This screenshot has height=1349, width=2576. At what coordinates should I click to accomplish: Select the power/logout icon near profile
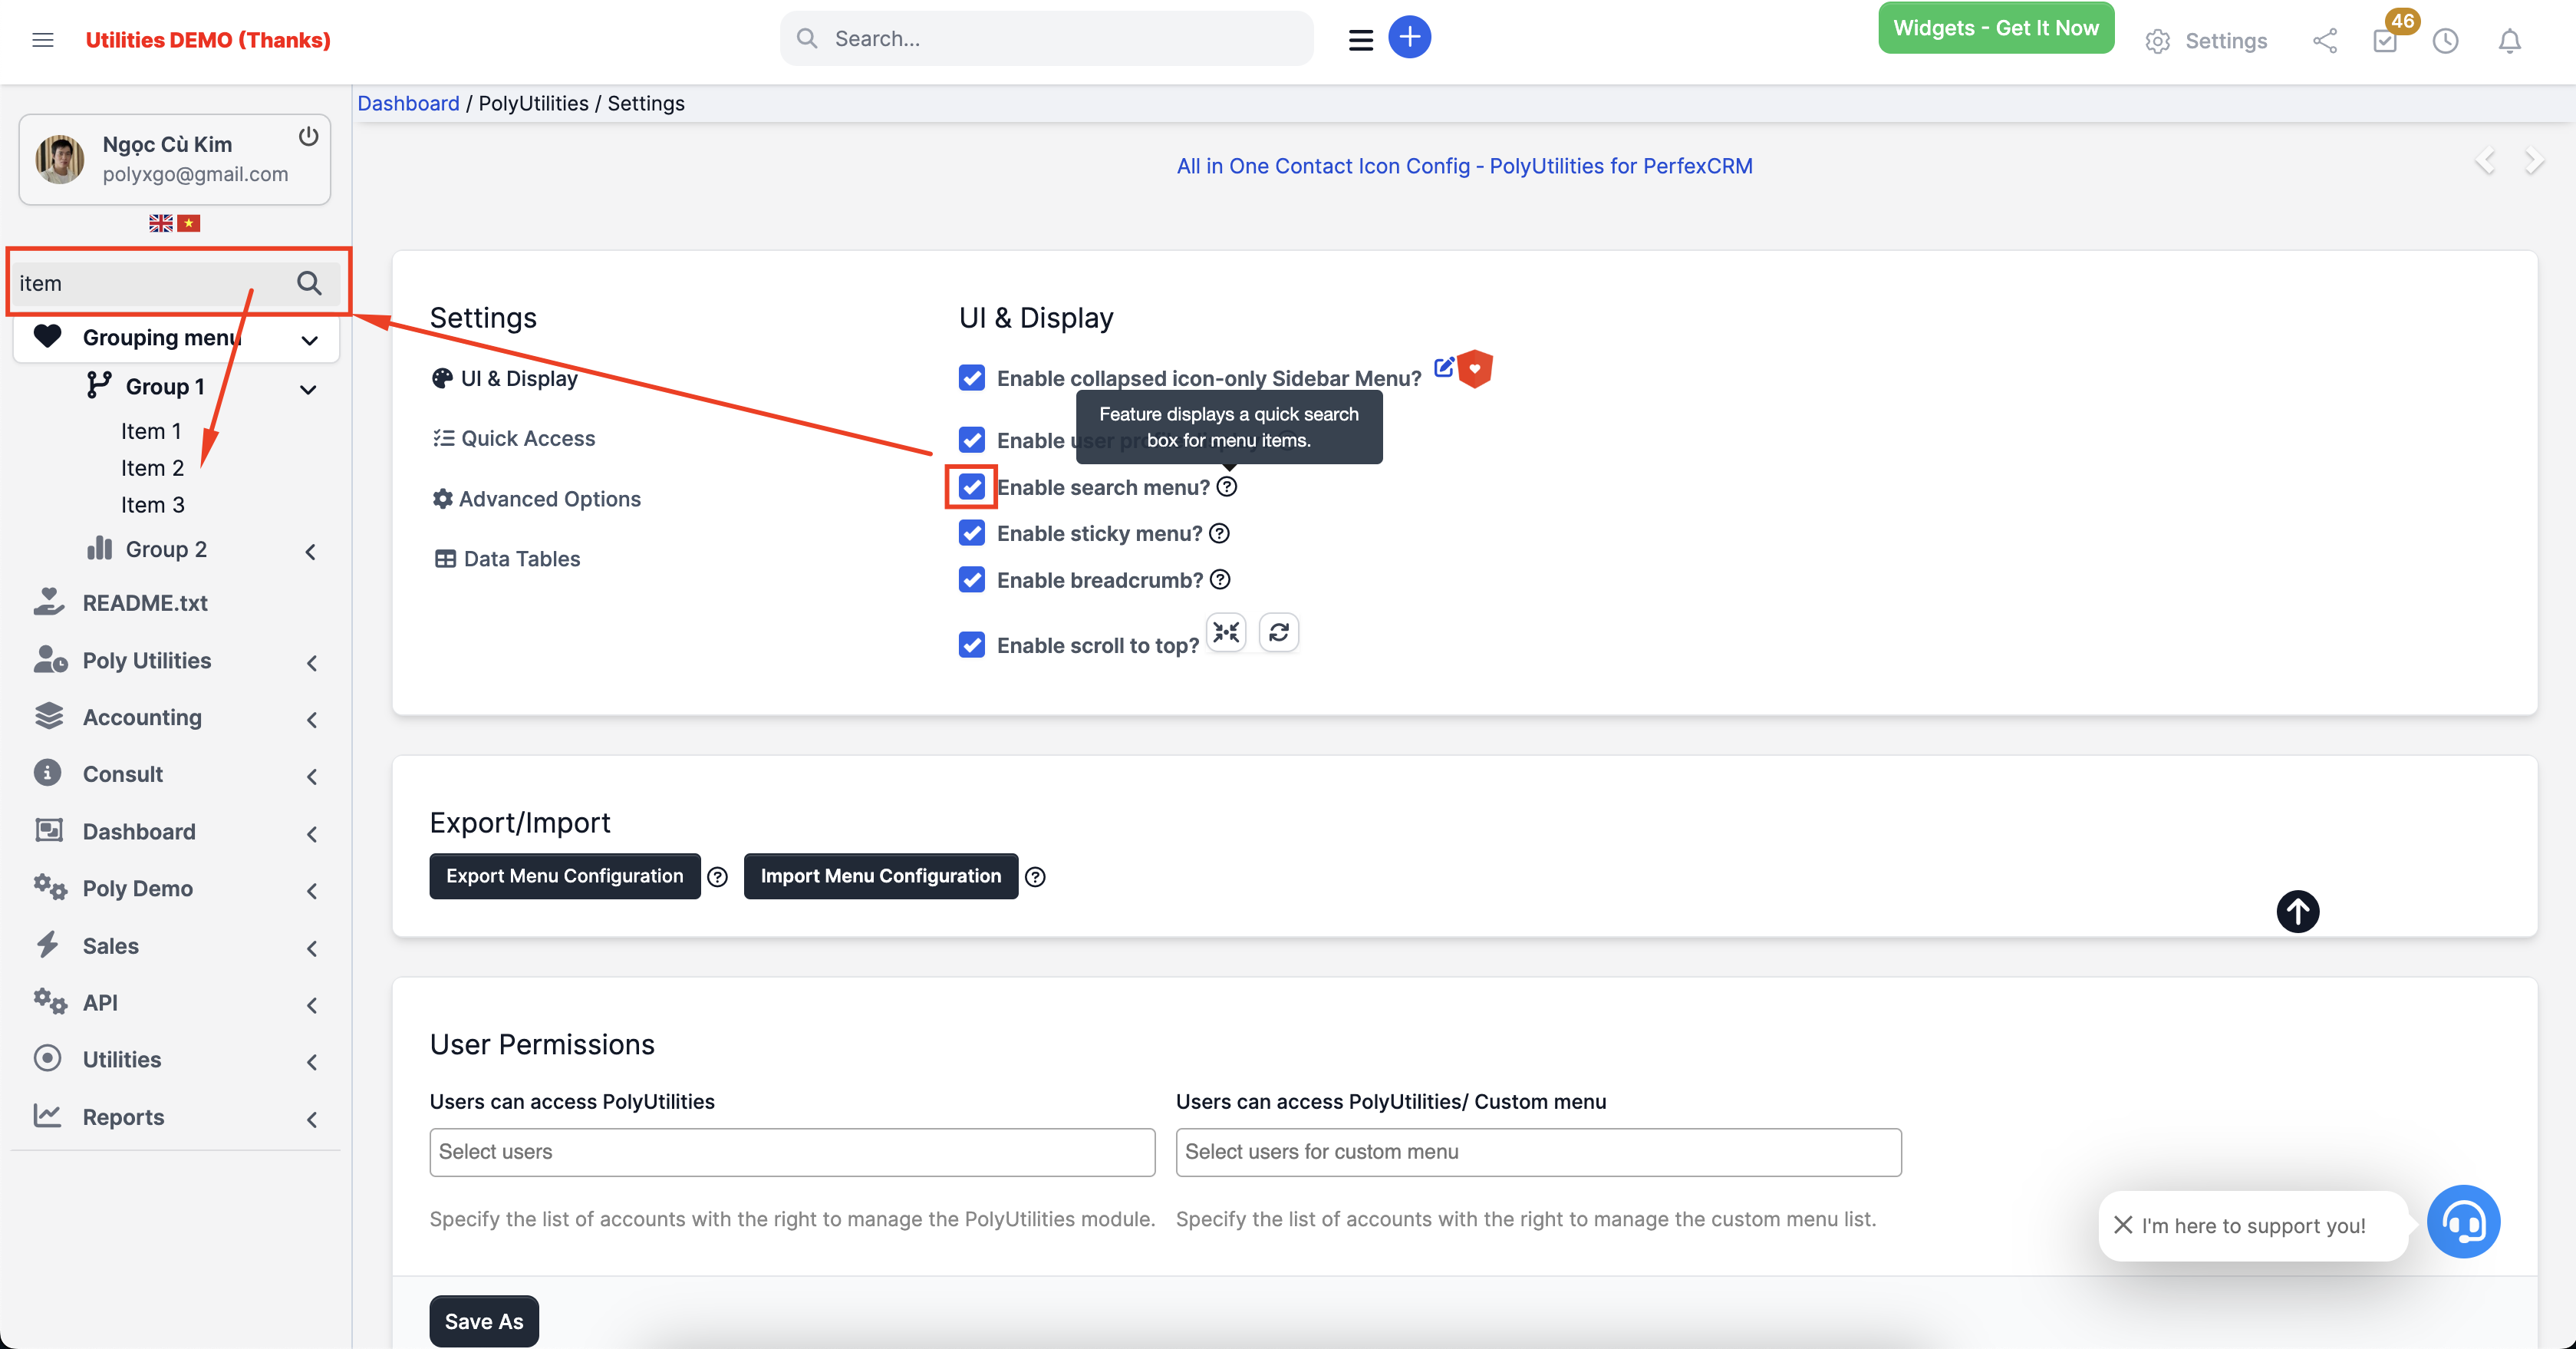pos(308,137)
